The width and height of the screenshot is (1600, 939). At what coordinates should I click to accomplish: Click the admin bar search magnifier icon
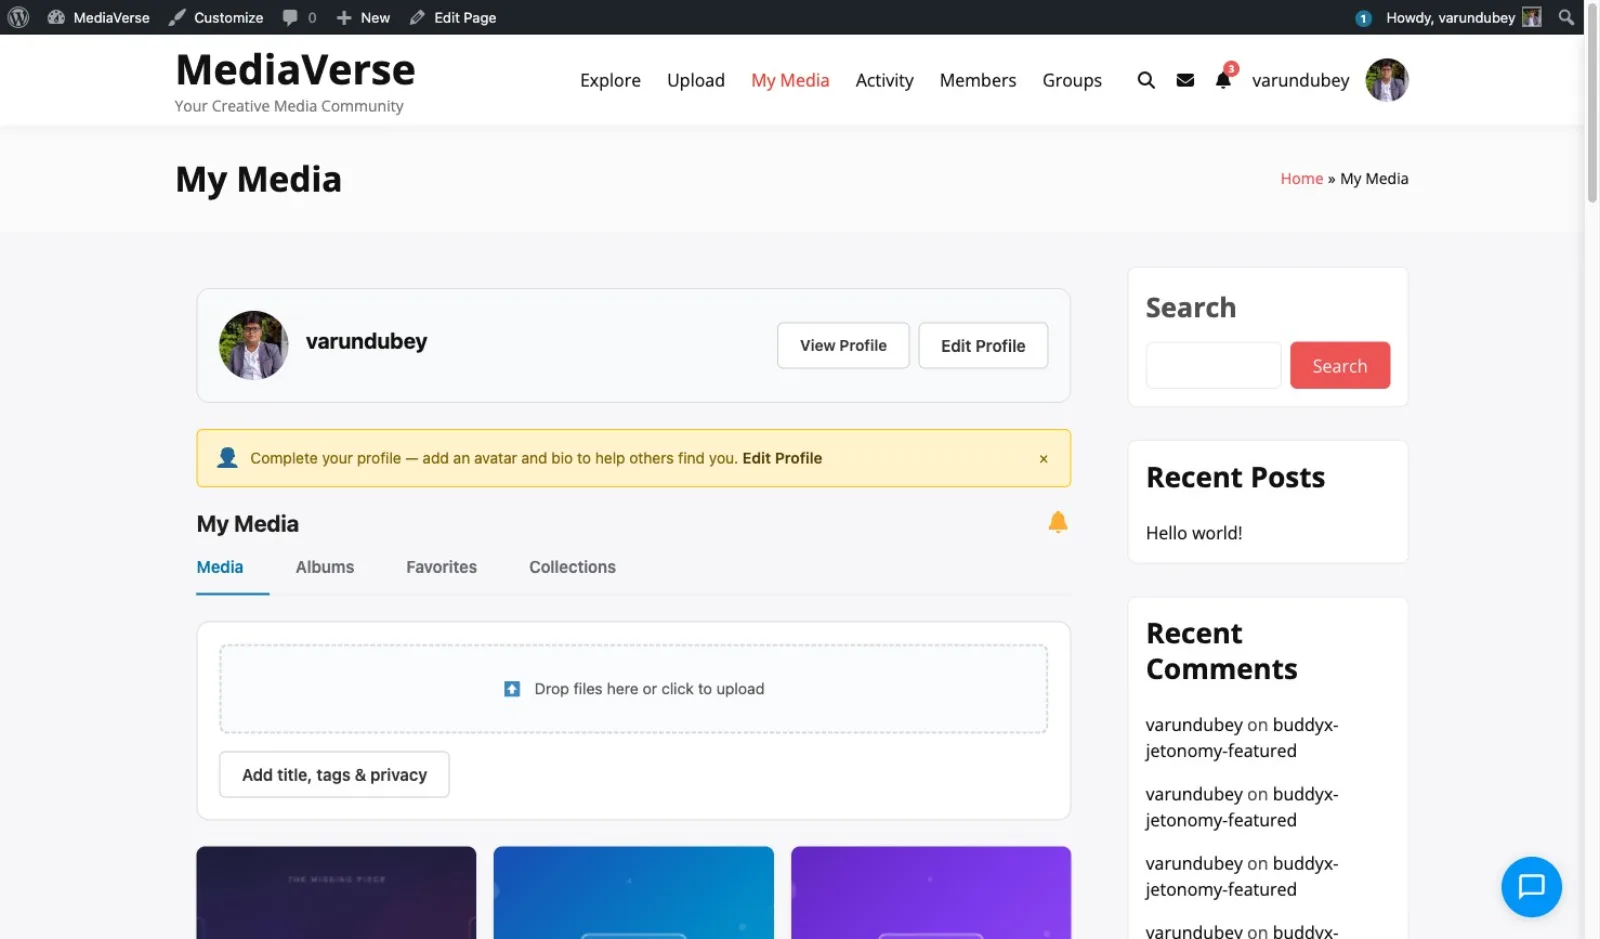pyautogui.click(x=1566, y=17)
